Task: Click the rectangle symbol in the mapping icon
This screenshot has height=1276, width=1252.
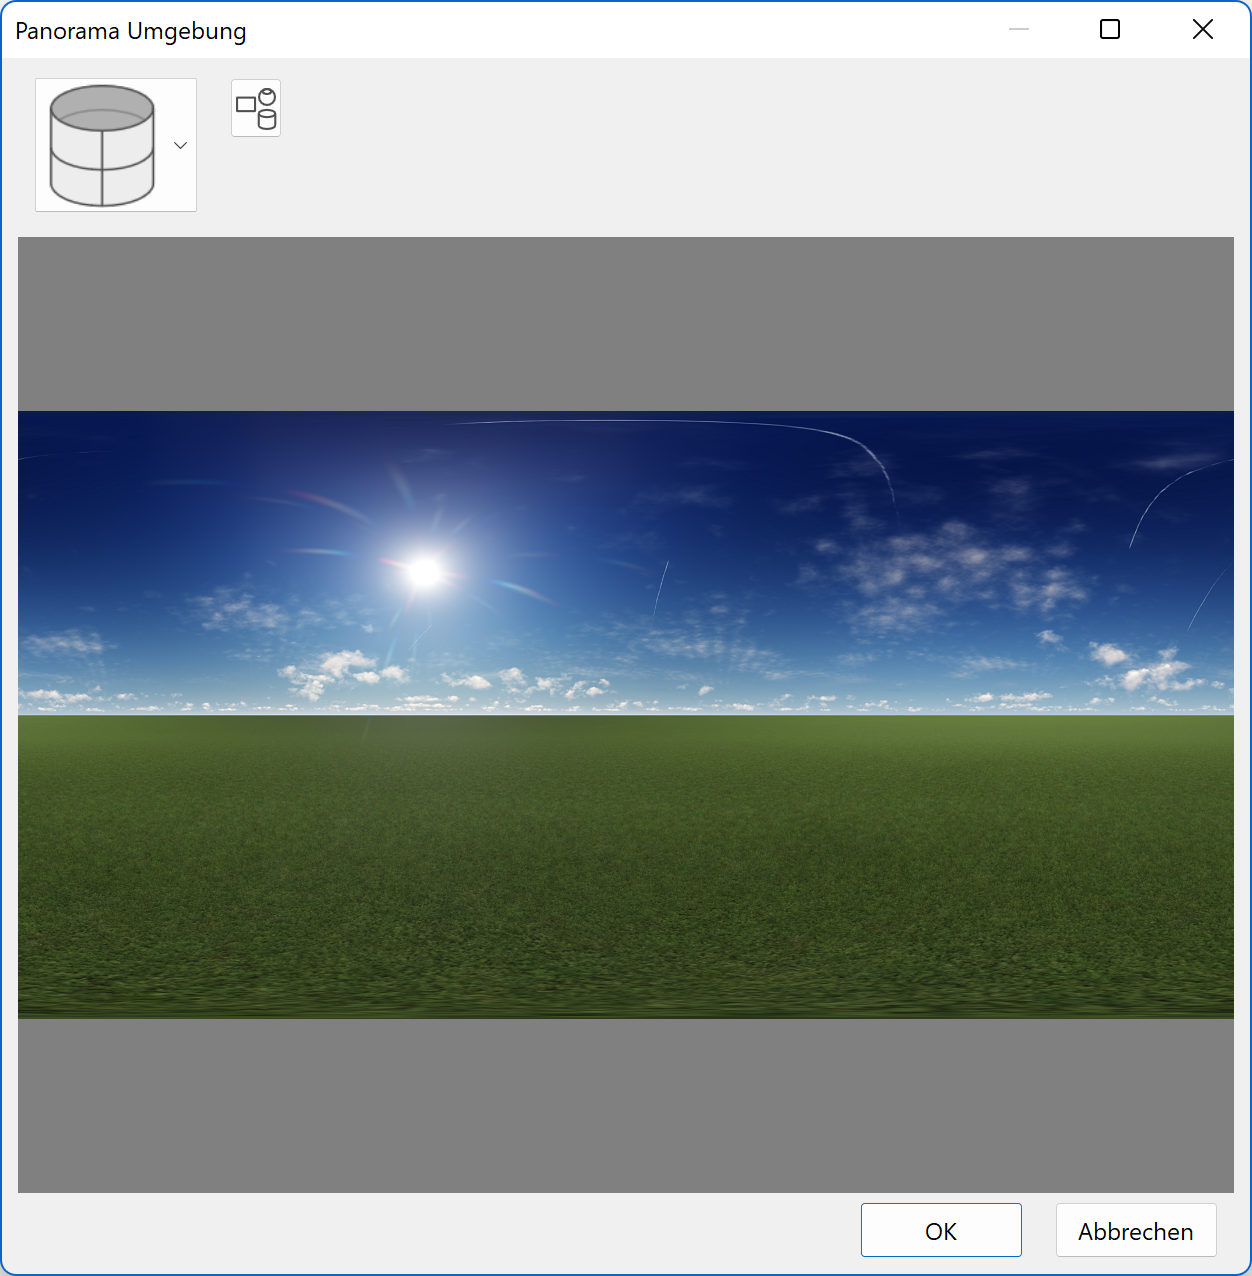Action: coord(247,103)
